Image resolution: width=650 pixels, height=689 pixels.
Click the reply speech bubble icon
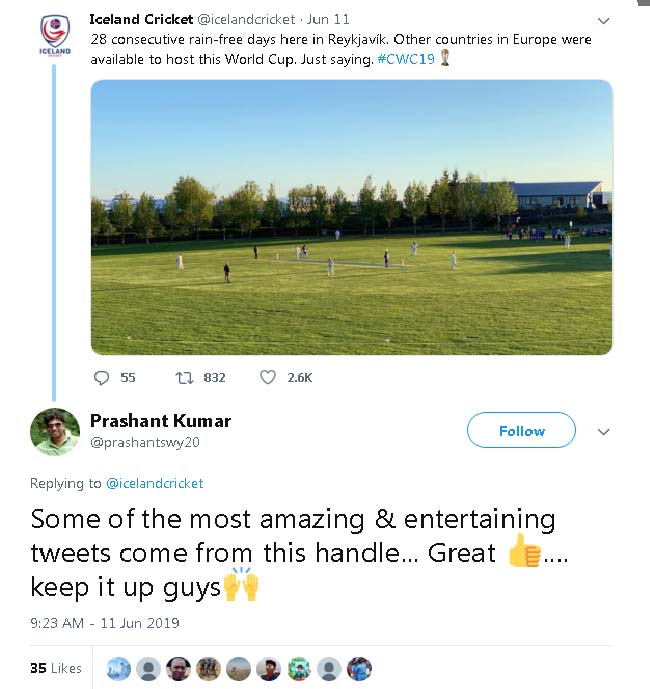point(101,378)
